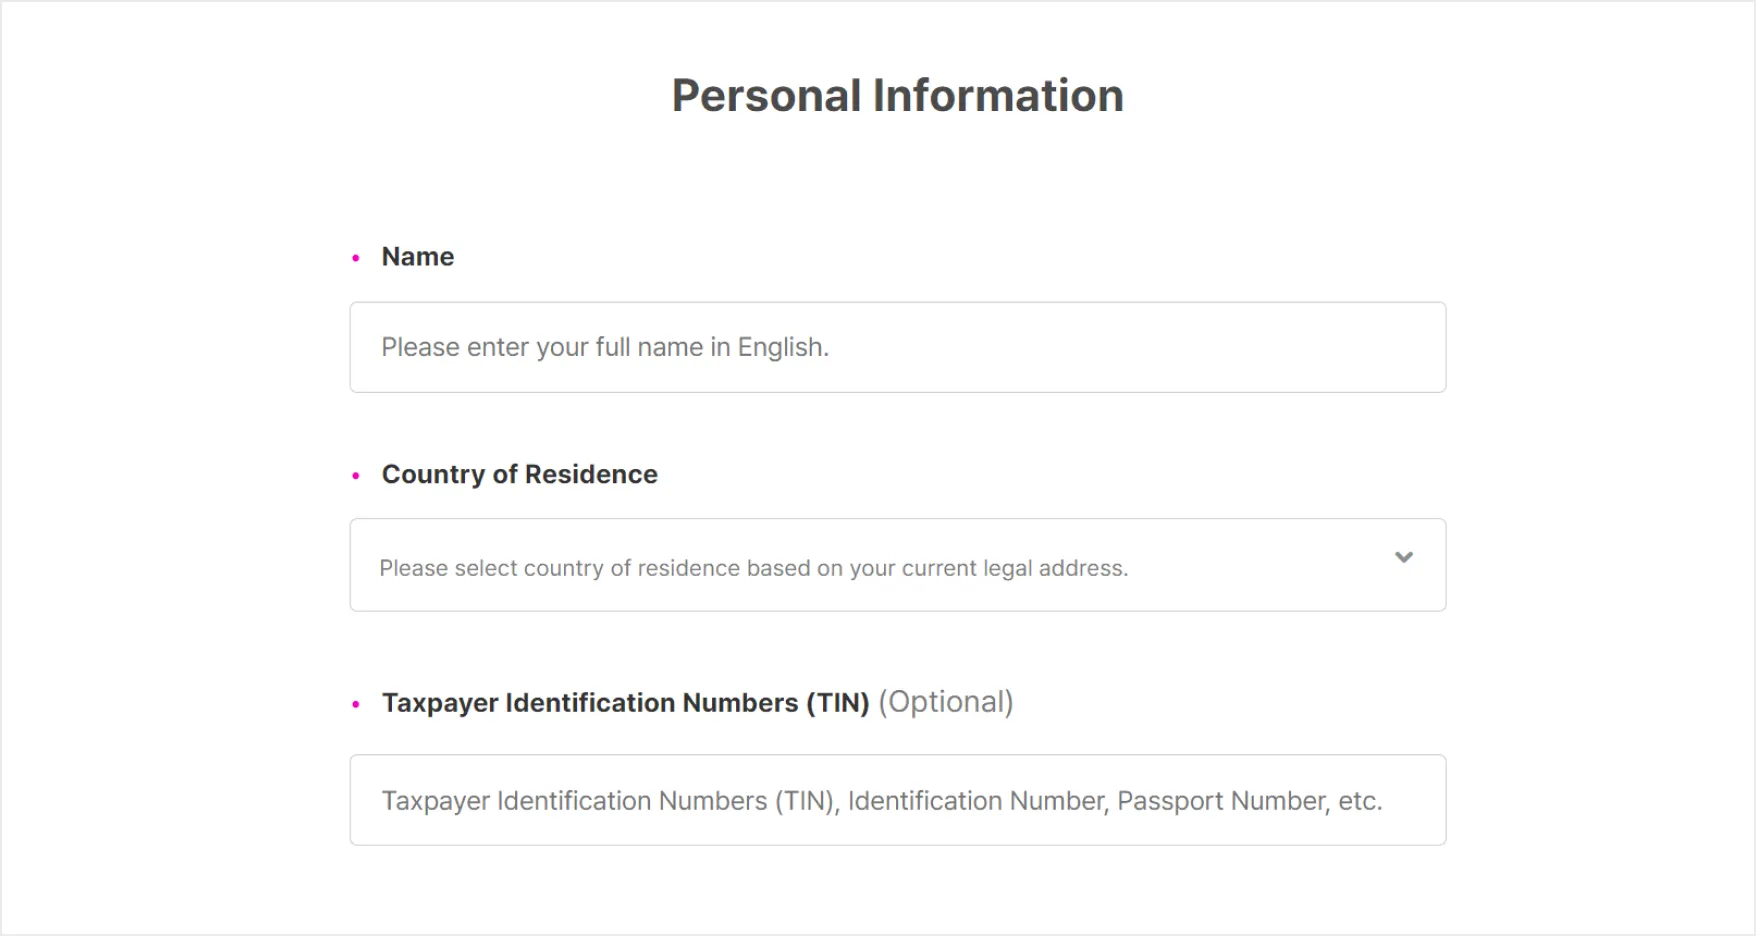Click the word "Information" in page title
The width and height of the screenshot is (1756, 936).
point(998,96)
